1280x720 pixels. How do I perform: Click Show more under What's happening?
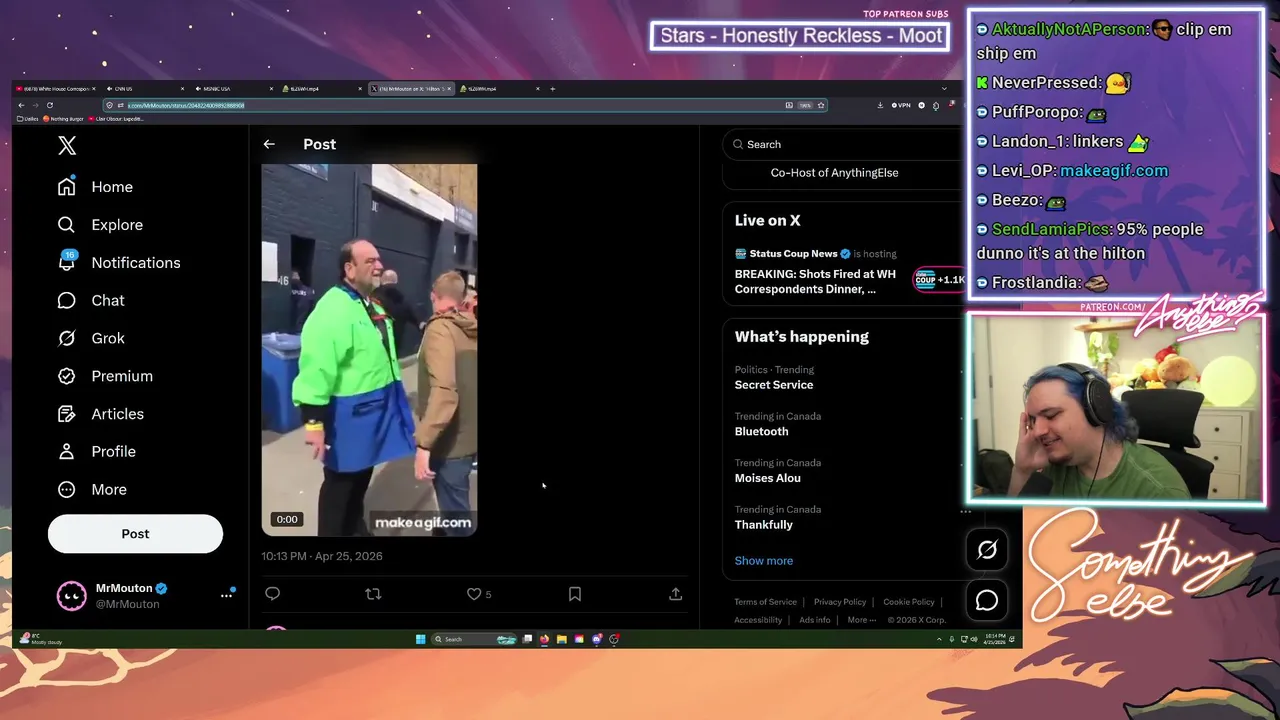click(x=764, y=561)
